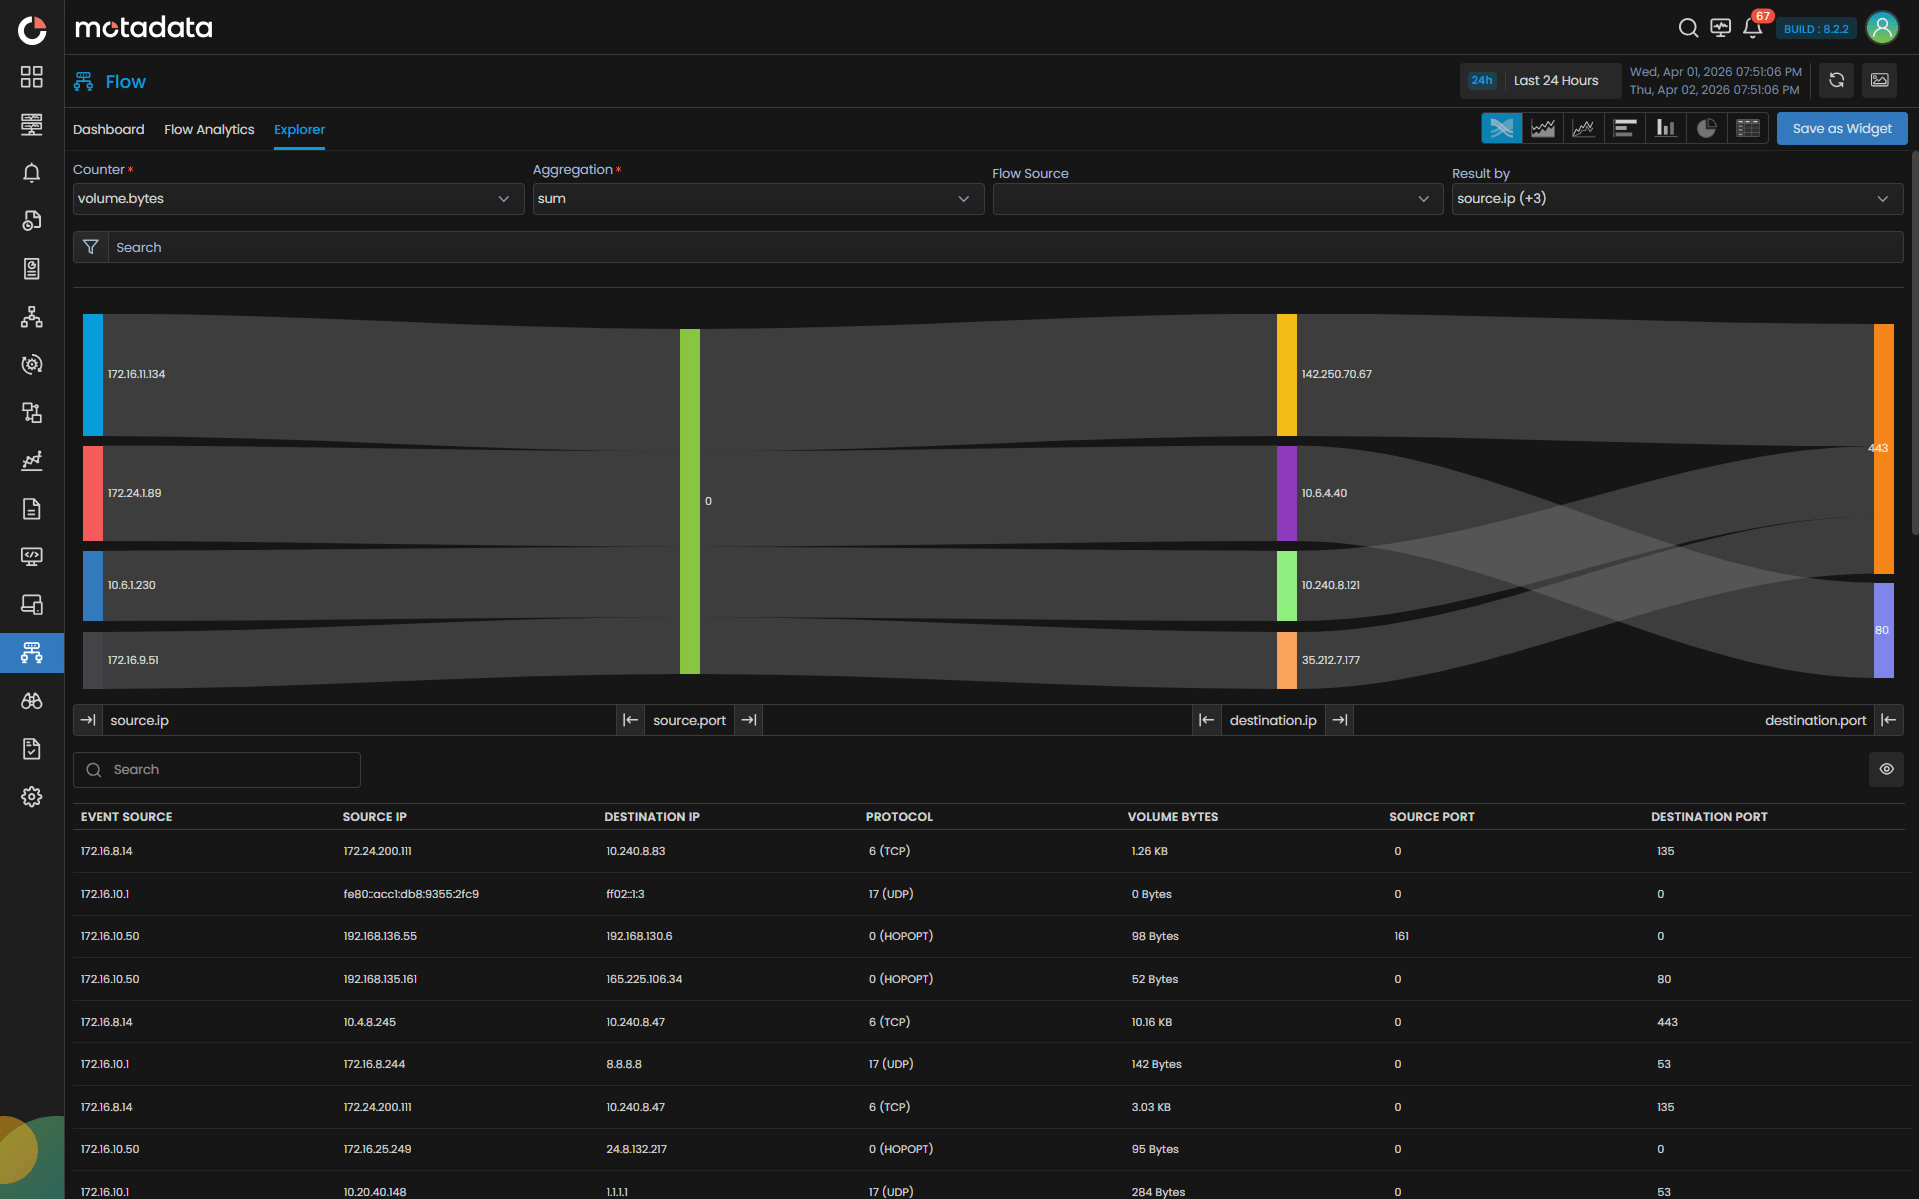Select the vertical bar chart view

click(1665, 128)
